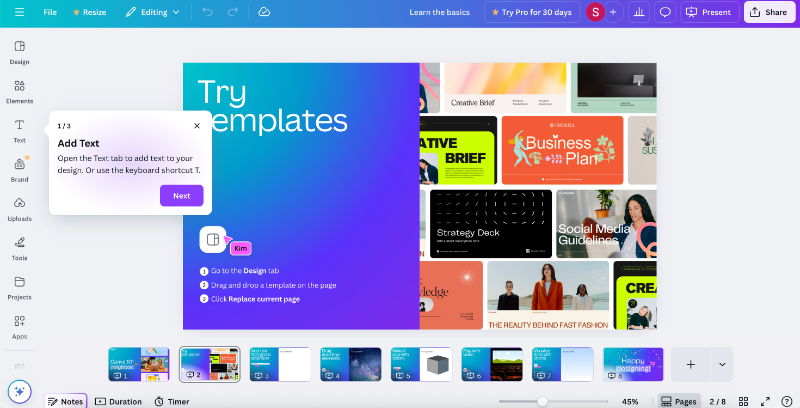Enter fullscreen mode via expand arrows icon
This screenshot has width=800, height=408.
click(x=765, y=401)
